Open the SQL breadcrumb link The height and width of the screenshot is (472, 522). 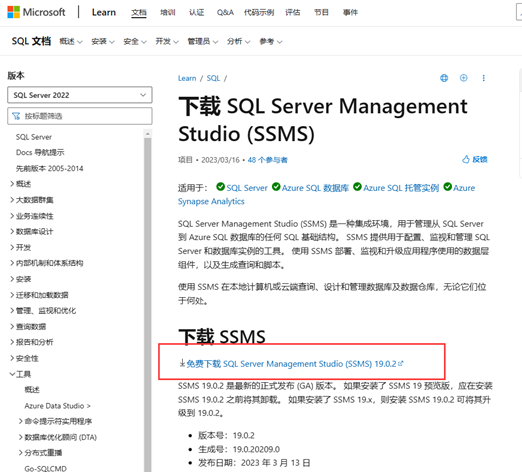(213, 78)
